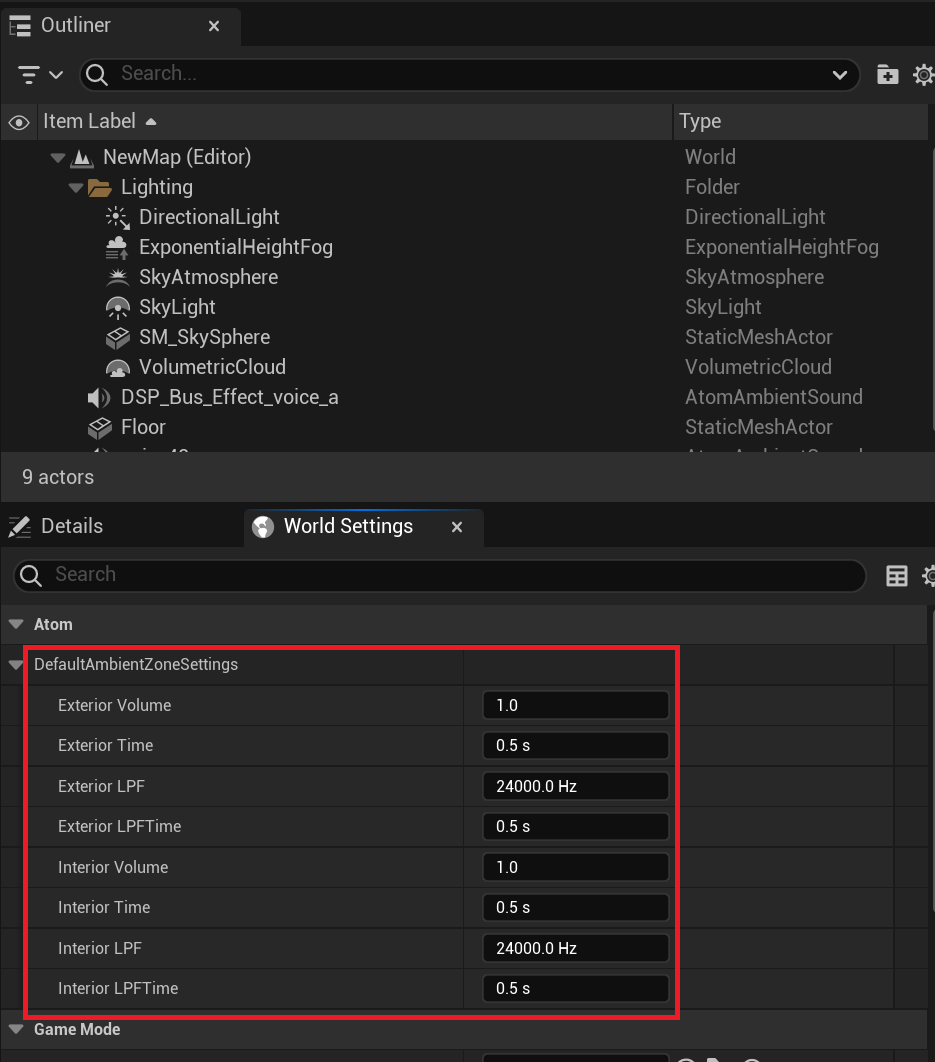Image resolution: width=935 pixels, height=1062 pixels.
Task: Click the DSP_Bus_Effect_voice_a speaker icon
Action: point(99,398)
